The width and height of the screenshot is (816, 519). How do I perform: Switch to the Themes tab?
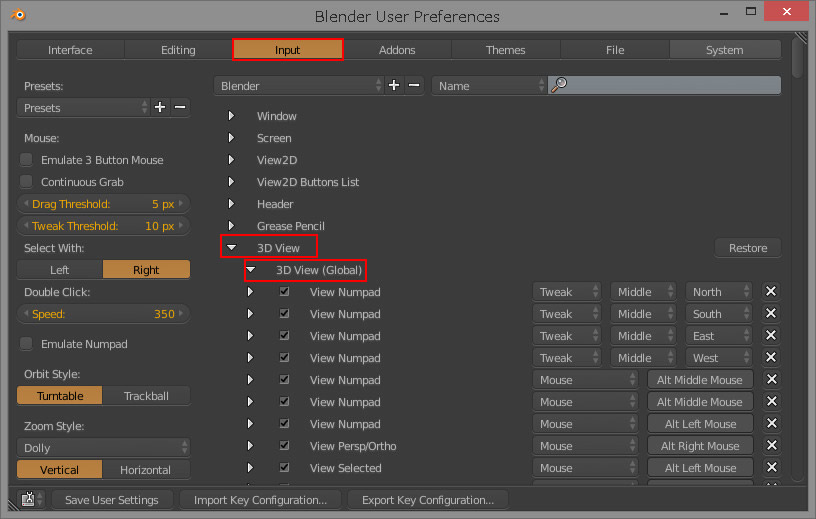pyautogui.click(x=506, y=50)
